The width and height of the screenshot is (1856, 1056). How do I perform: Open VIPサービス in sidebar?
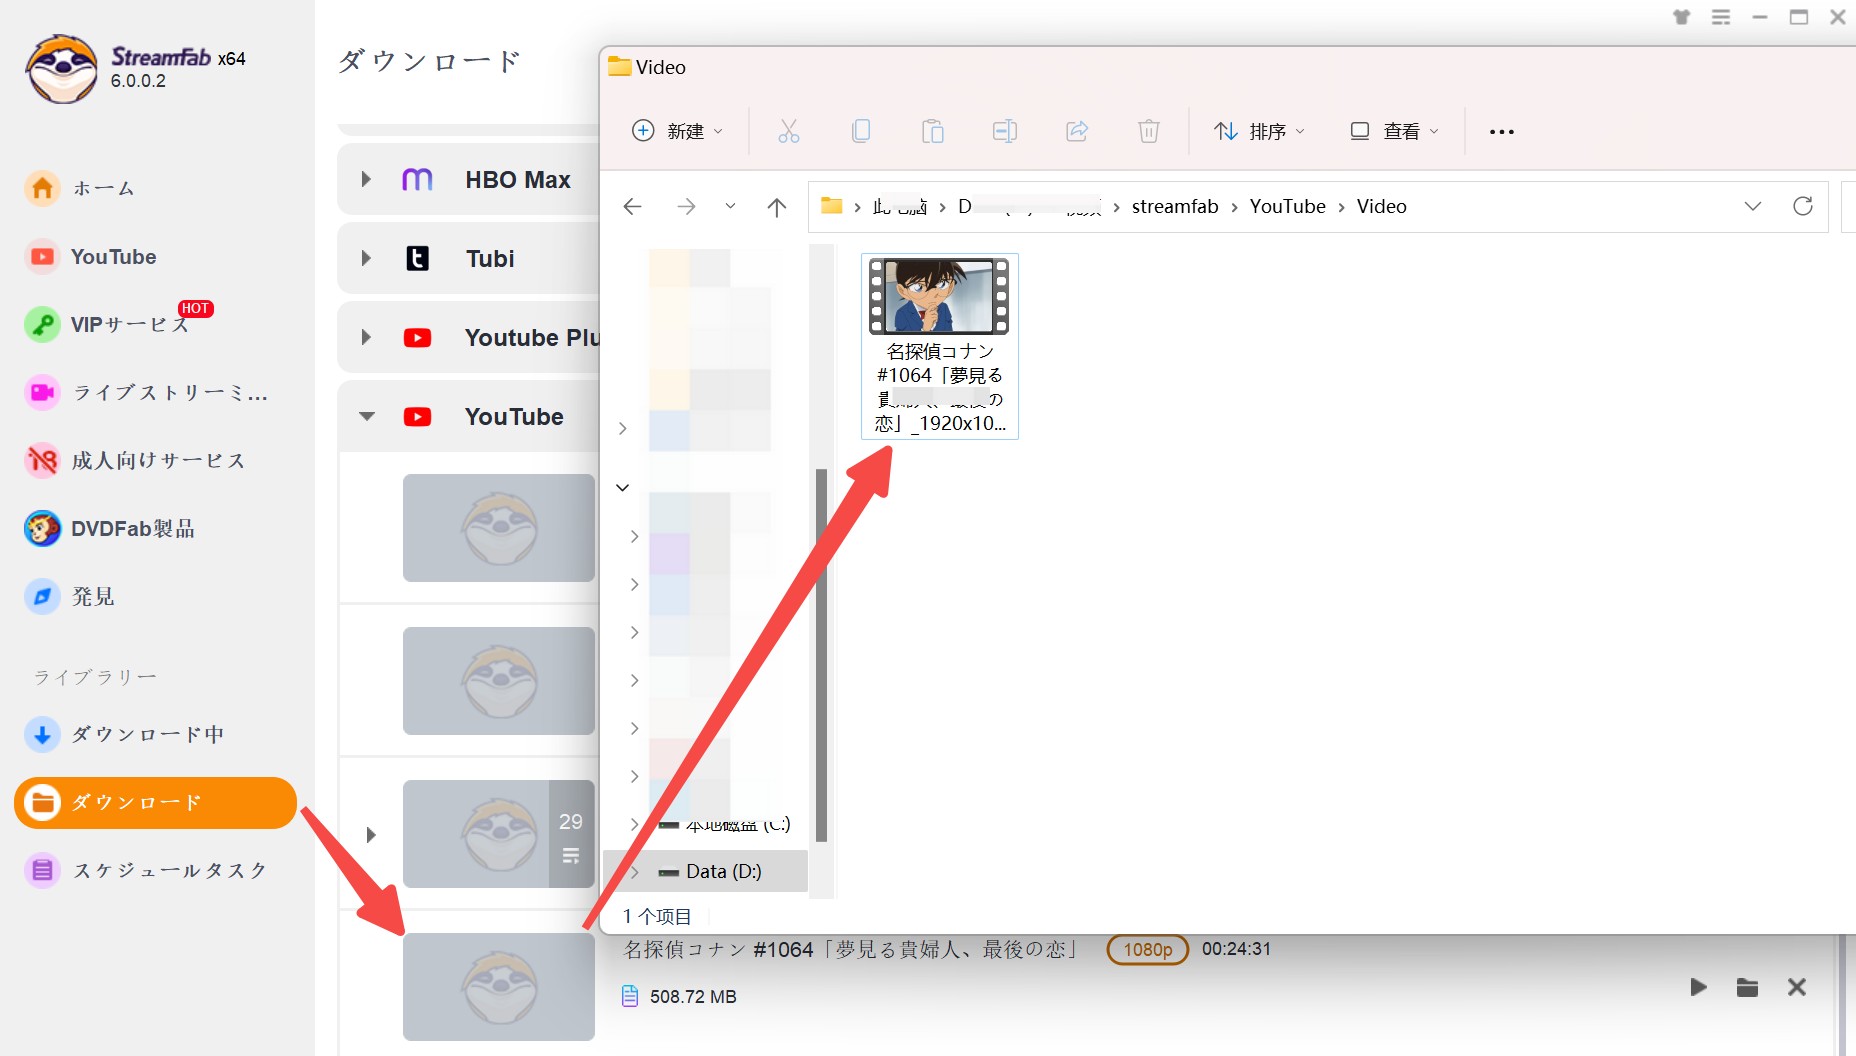(108, 324)
